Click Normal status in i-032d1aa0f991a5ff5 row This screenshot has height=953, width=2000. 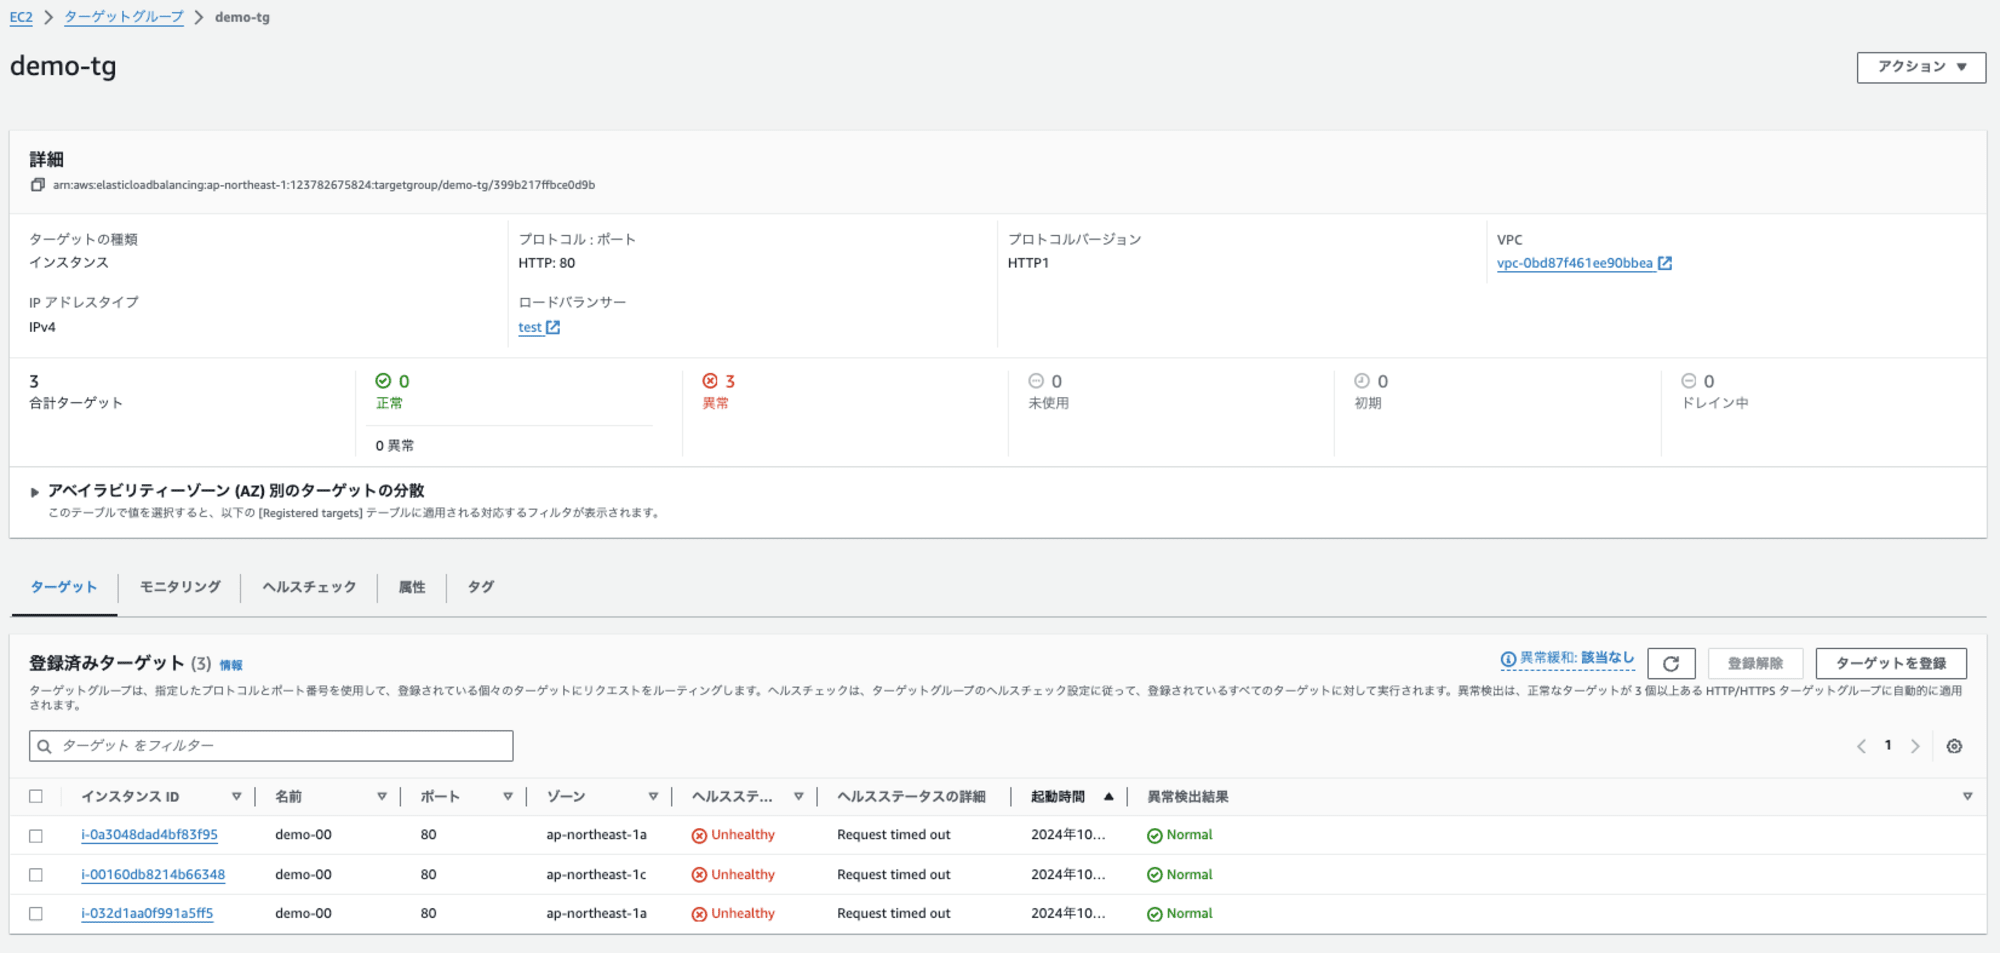tap(1179, 913)
